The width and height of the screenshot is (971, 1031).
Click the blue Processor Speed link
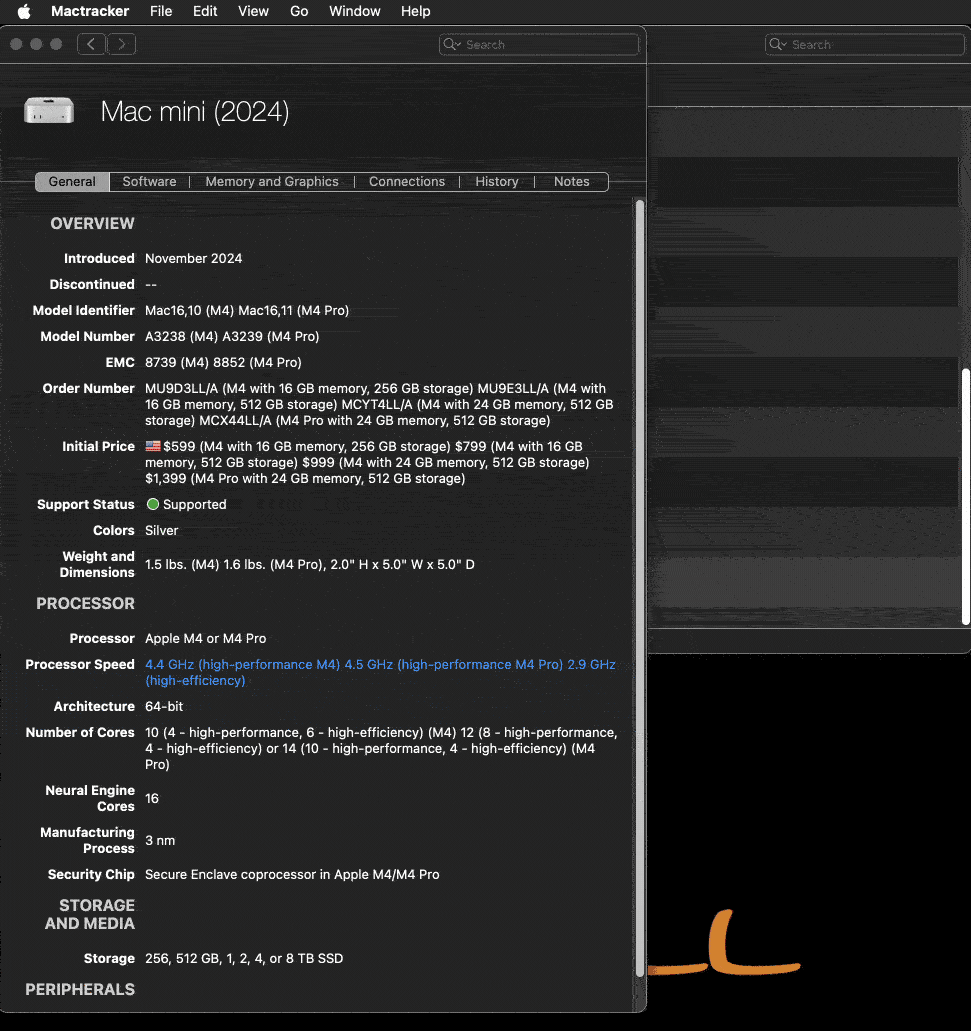coord(380,672)
